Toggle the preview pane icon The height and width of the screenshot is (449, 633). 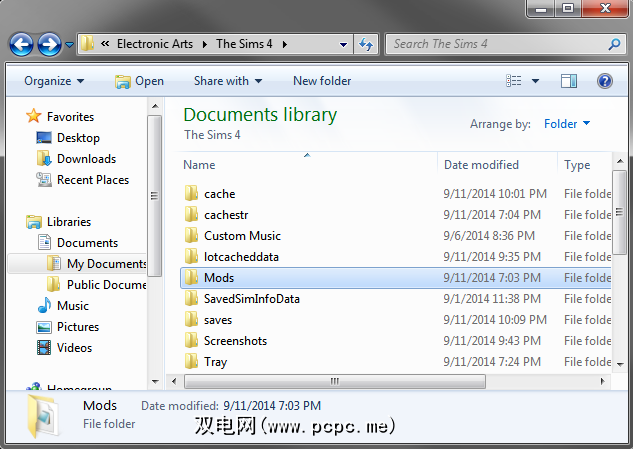pos(569,81)
